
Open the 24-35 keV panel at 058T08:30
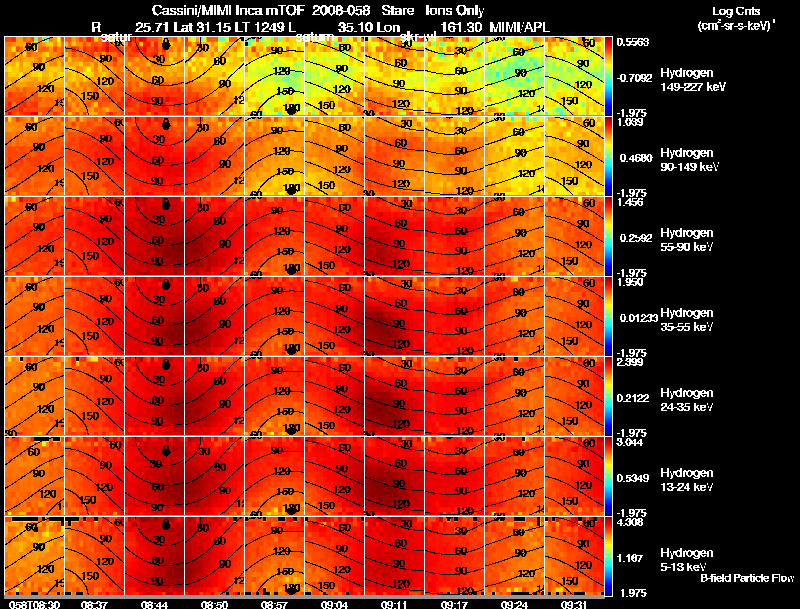tap(34, 396)
